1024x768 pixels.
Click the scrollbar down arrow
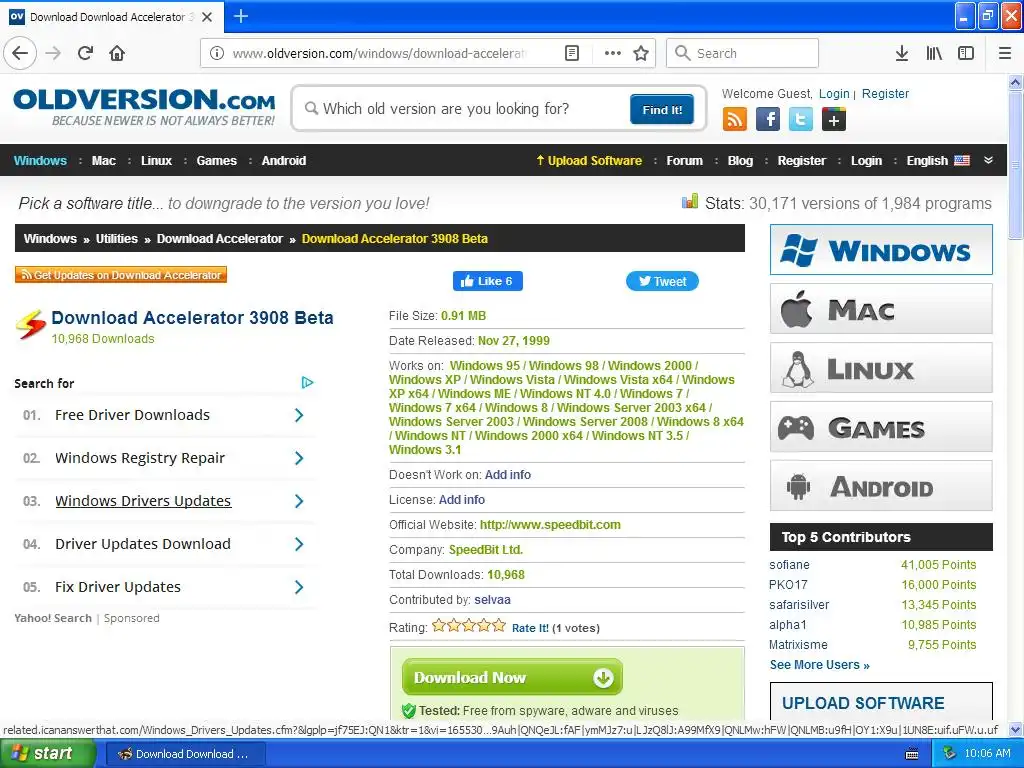[1015, 729]
